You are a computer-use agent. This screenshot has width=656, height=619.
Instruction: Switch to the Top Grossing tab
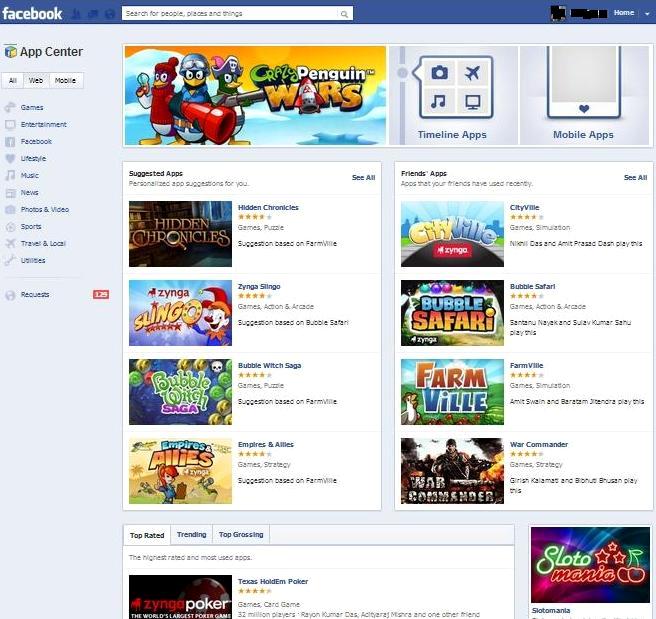point(241,535)
